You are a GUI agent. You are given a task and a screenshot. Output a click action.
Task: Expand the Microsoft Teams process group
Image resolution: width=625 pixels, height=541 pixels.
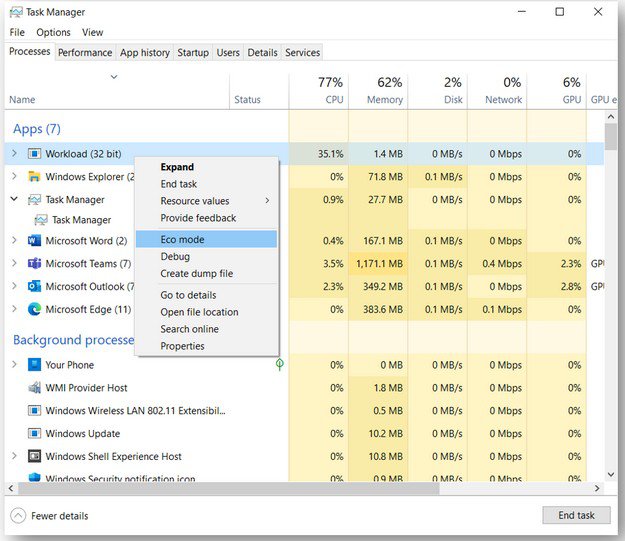[14, 264]
